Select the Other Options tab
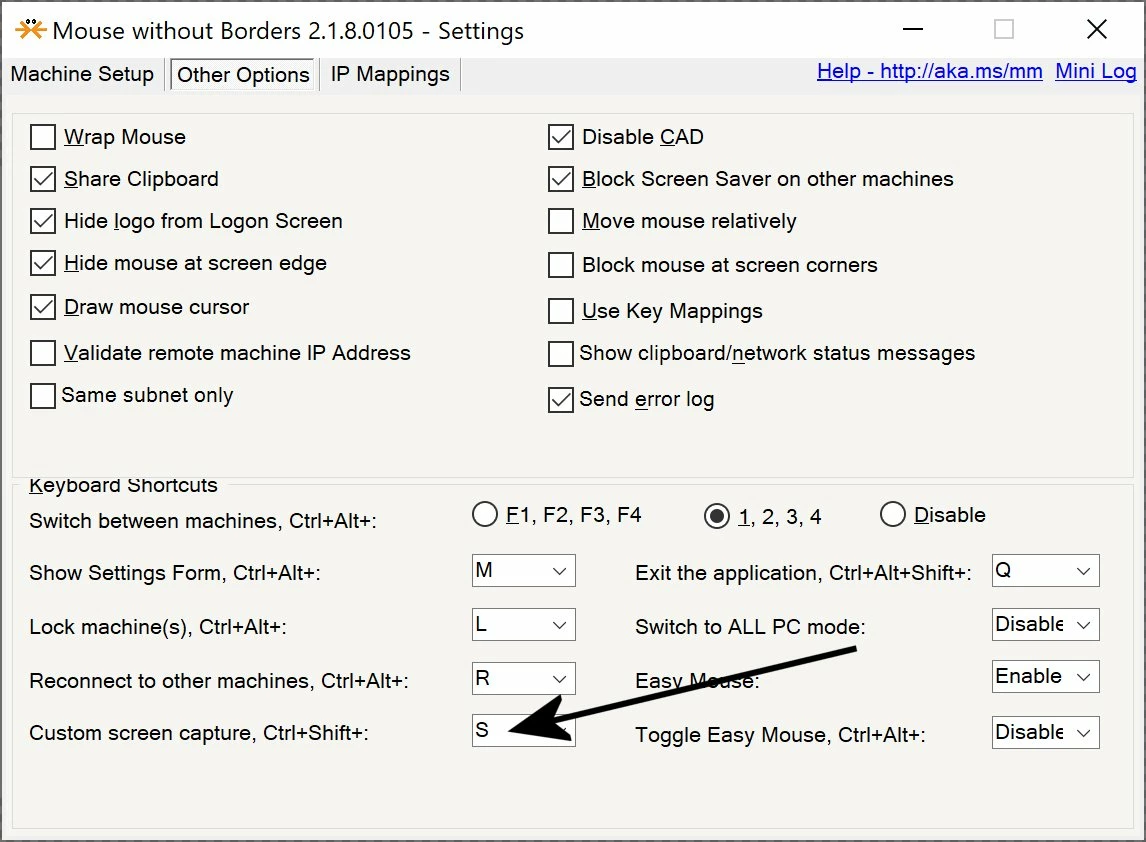 243,75
